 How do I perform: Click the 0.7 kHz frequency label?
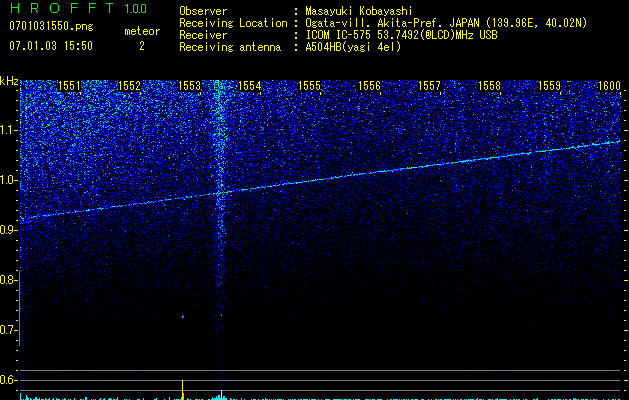pos(9,330)
